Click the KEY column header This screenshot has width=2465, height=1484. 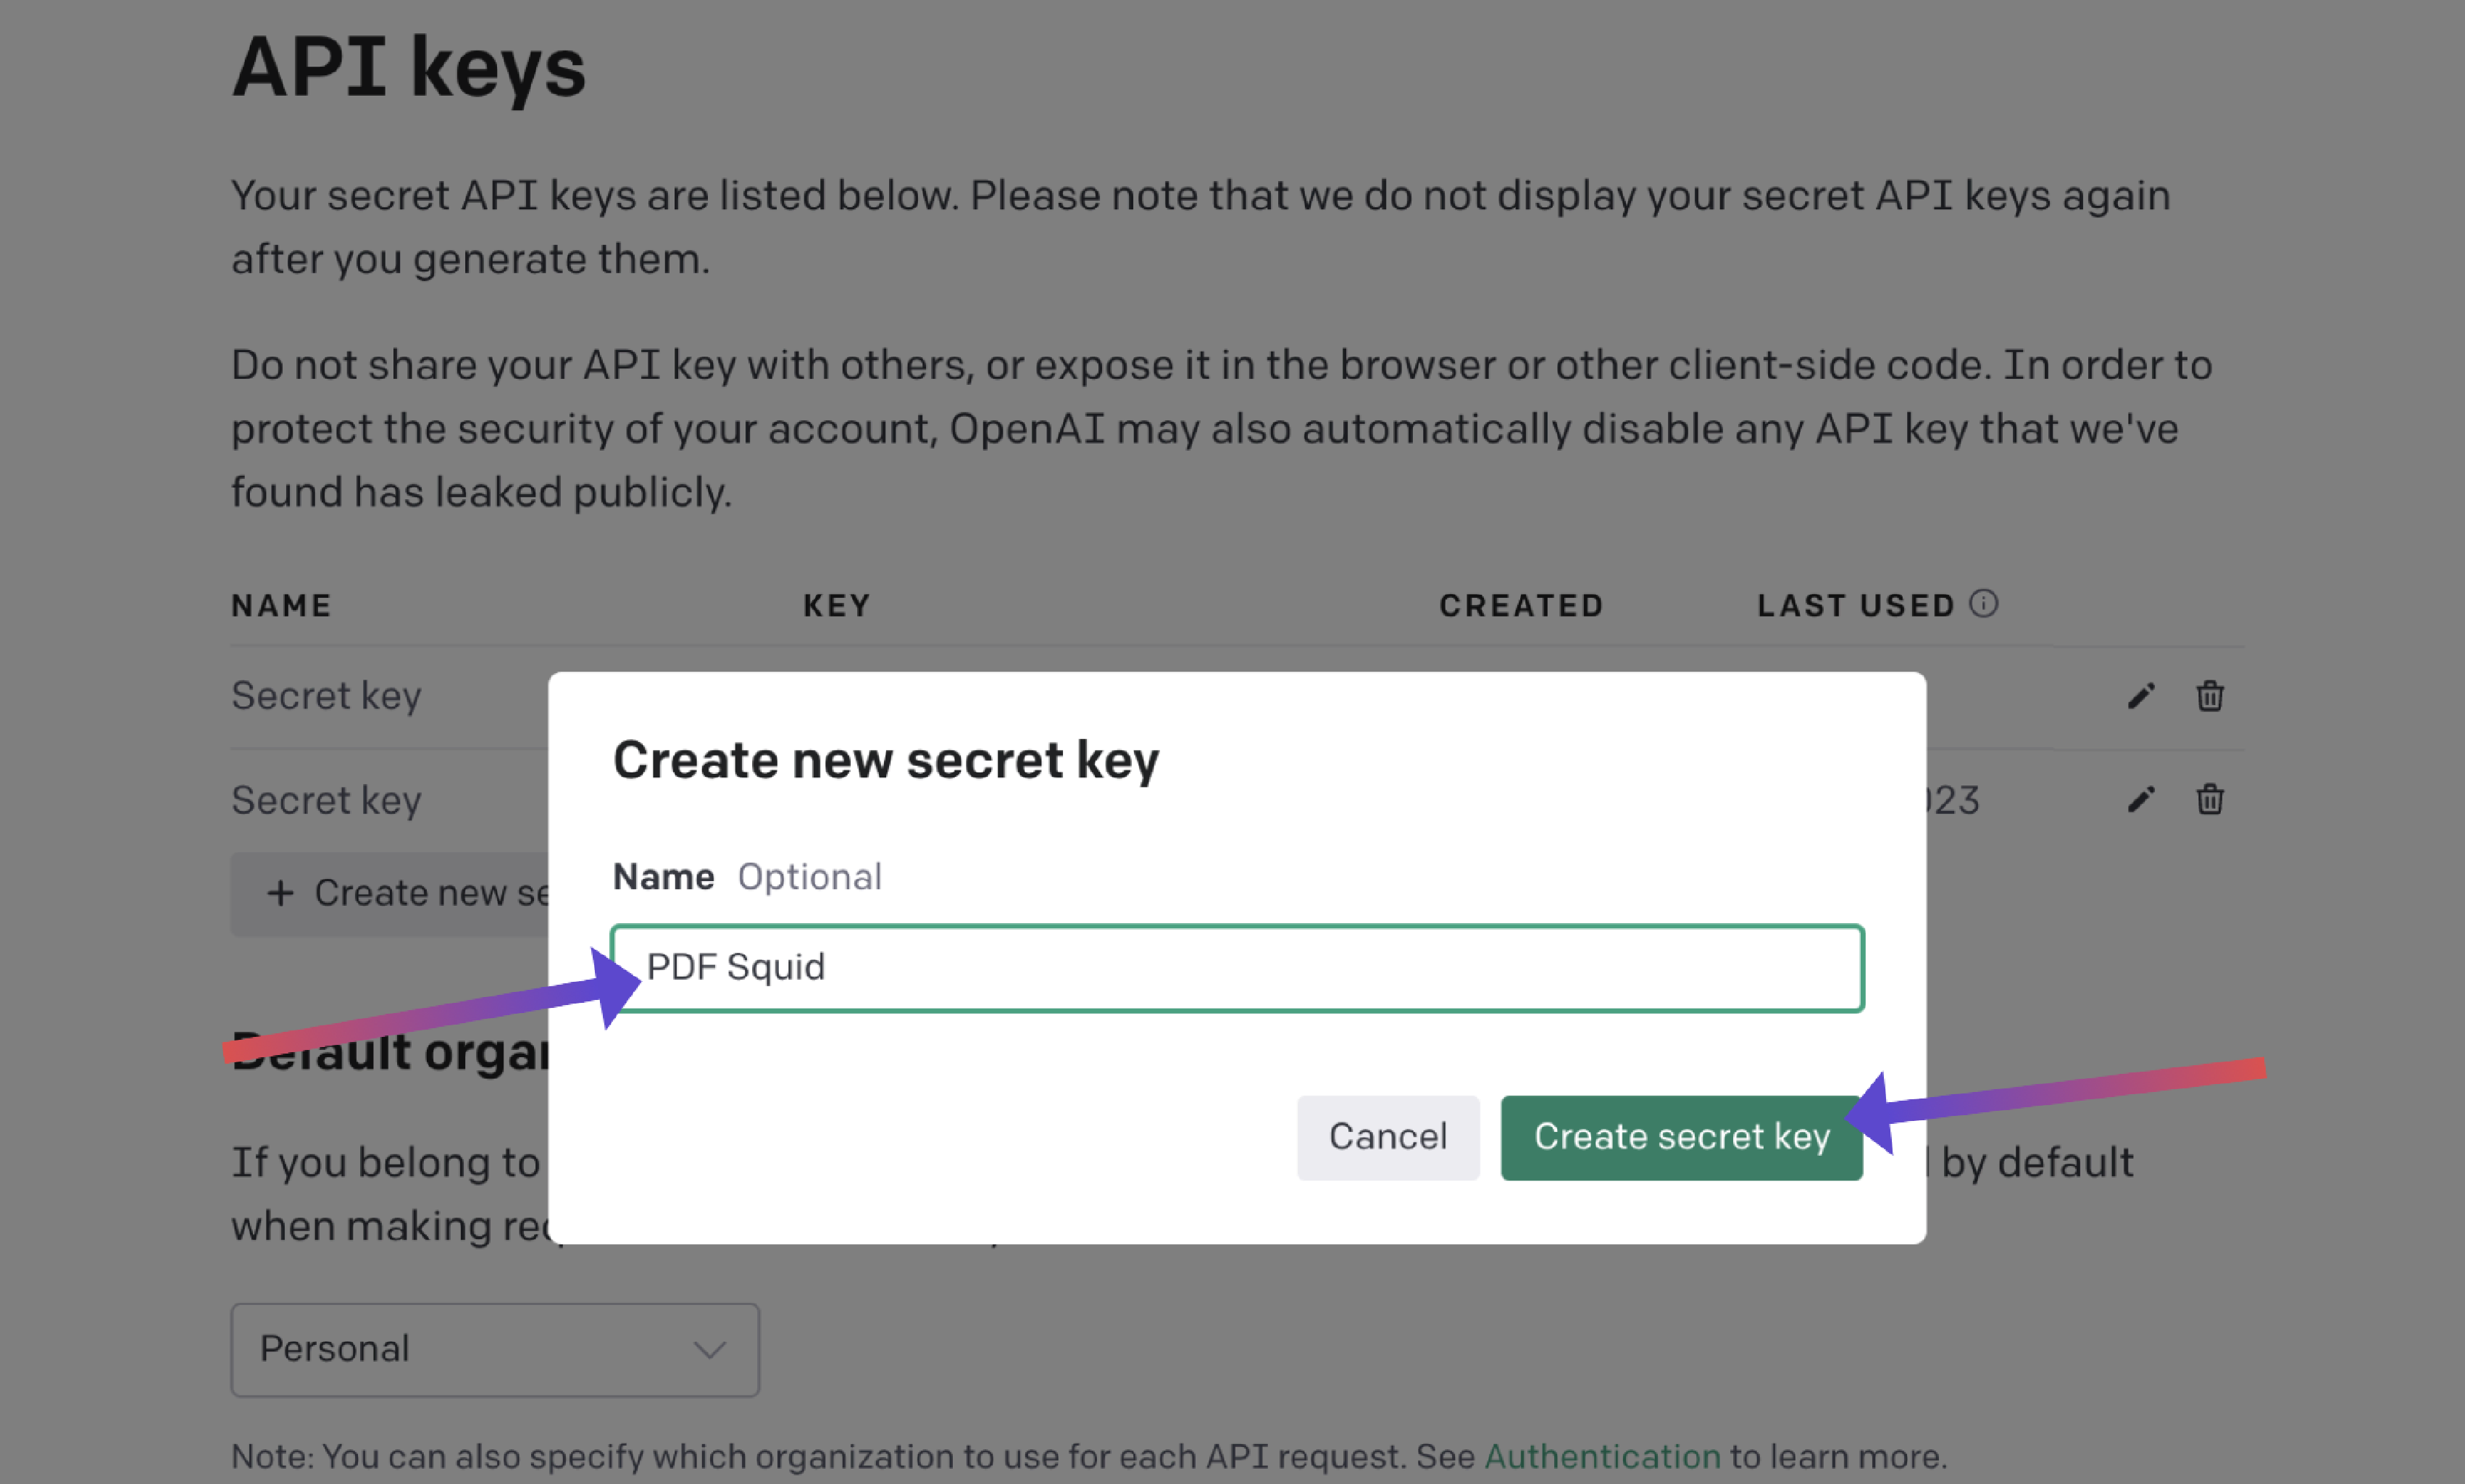837,606
